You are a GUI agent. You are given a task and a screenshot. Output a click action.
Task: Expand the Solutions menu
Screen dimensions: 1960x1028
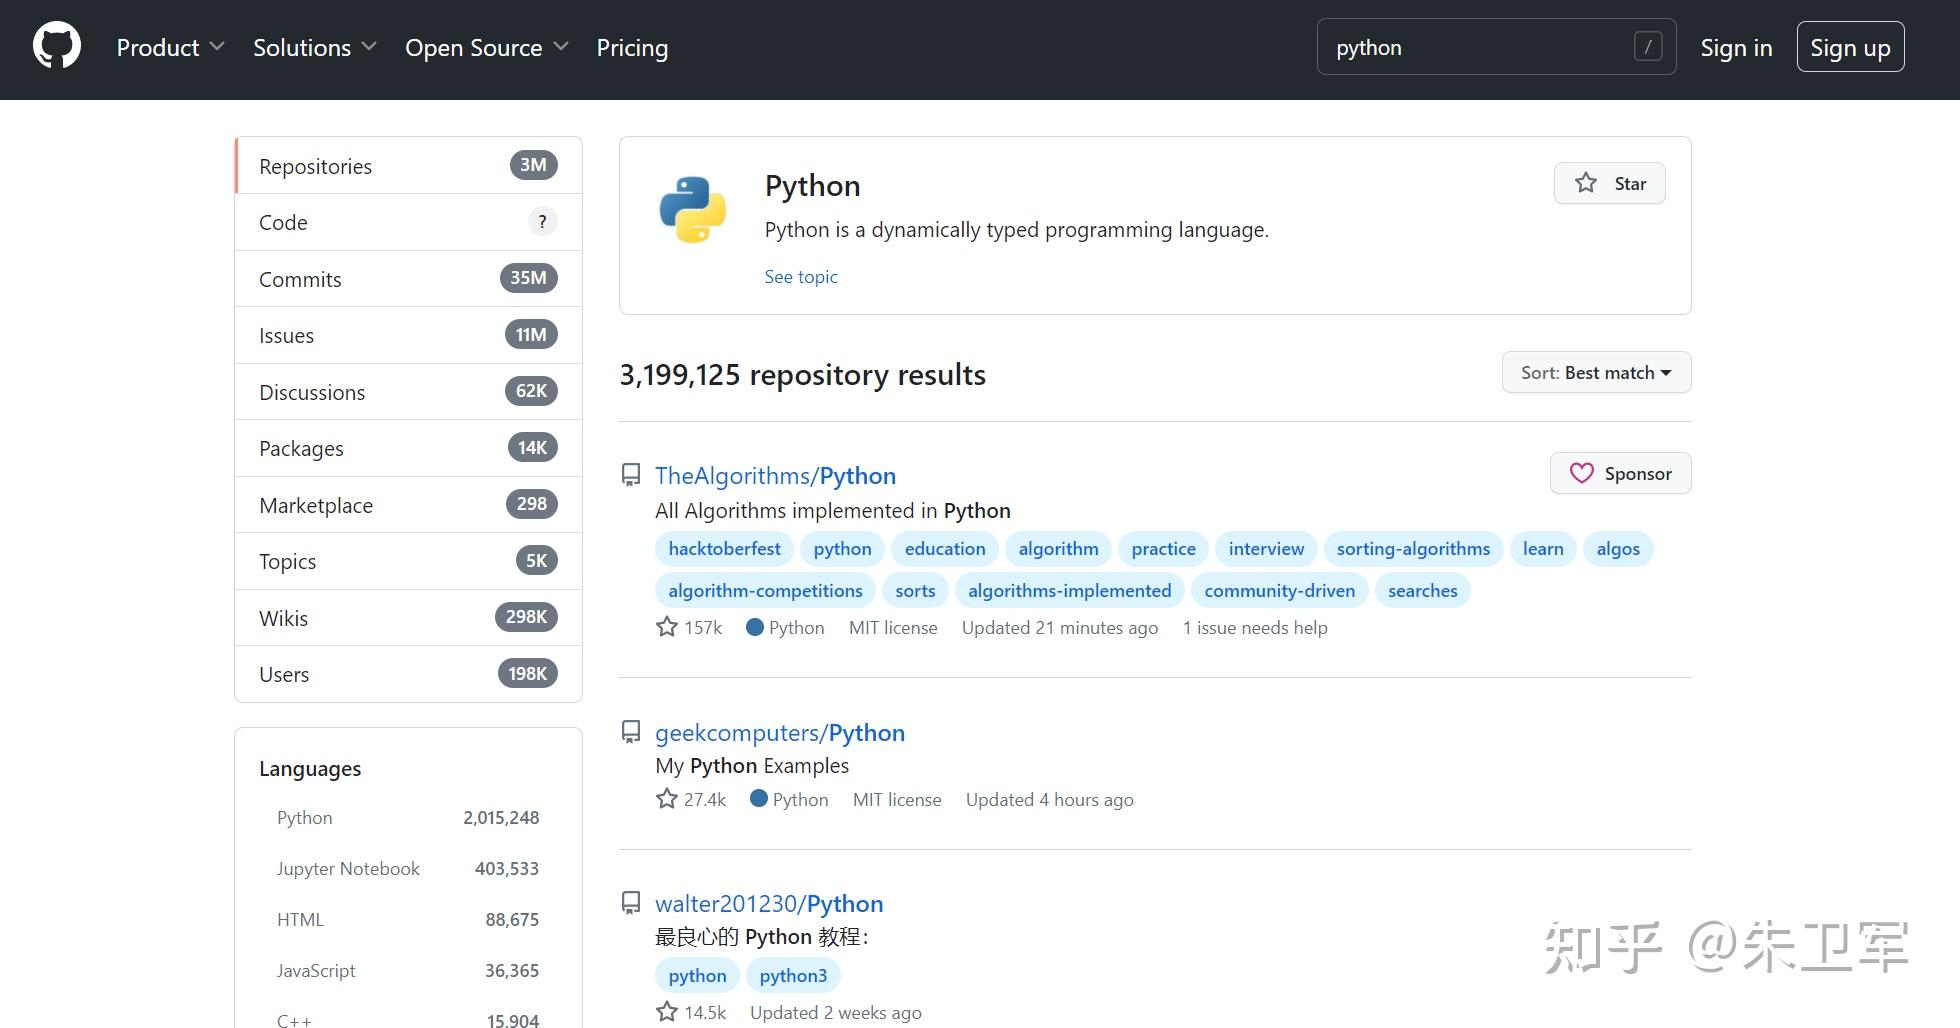315,47
